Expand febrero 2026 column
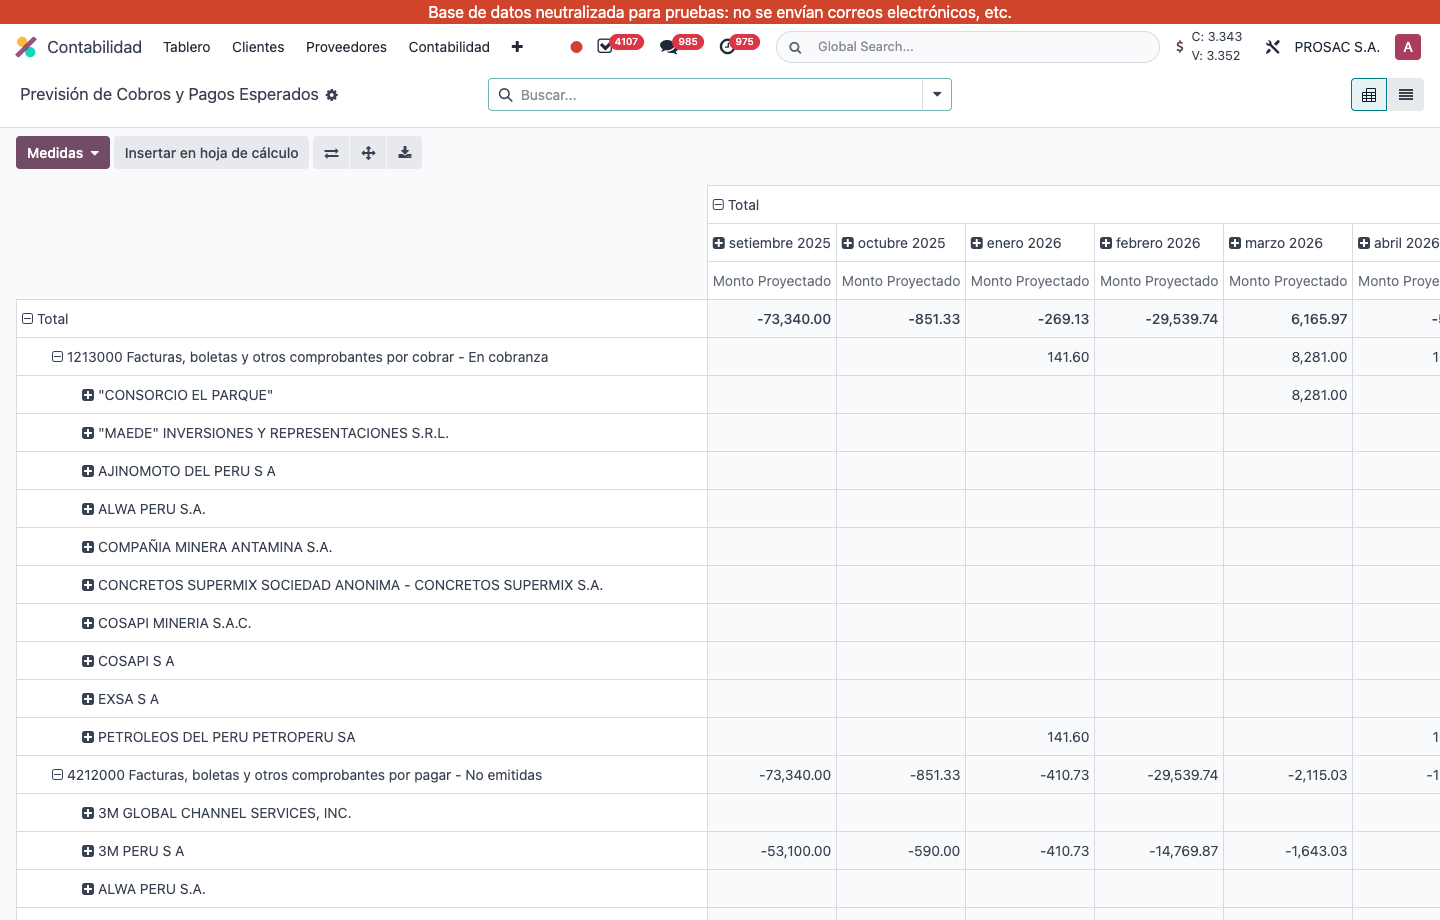Viewport: 1440px width, 920px height. click(1106, 243)
